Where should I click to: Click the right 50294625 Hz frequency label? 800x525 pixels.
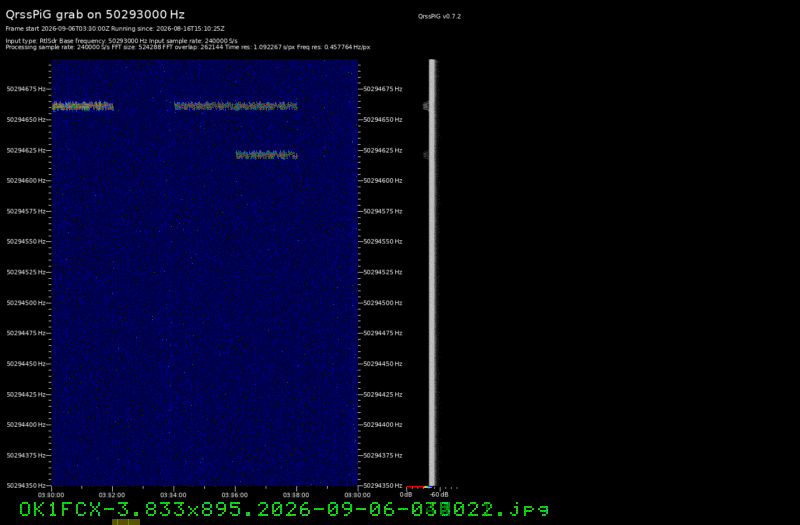pos(383,151)
